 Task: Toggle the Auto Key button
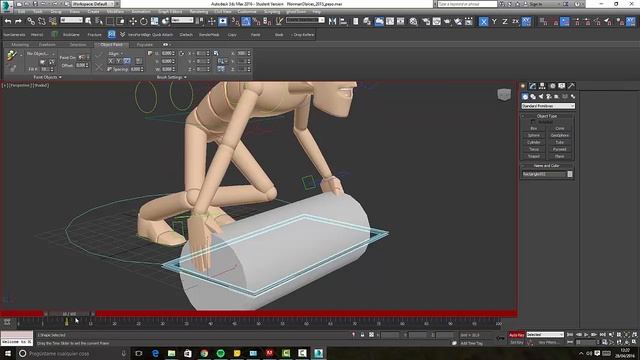pos(517,335)
